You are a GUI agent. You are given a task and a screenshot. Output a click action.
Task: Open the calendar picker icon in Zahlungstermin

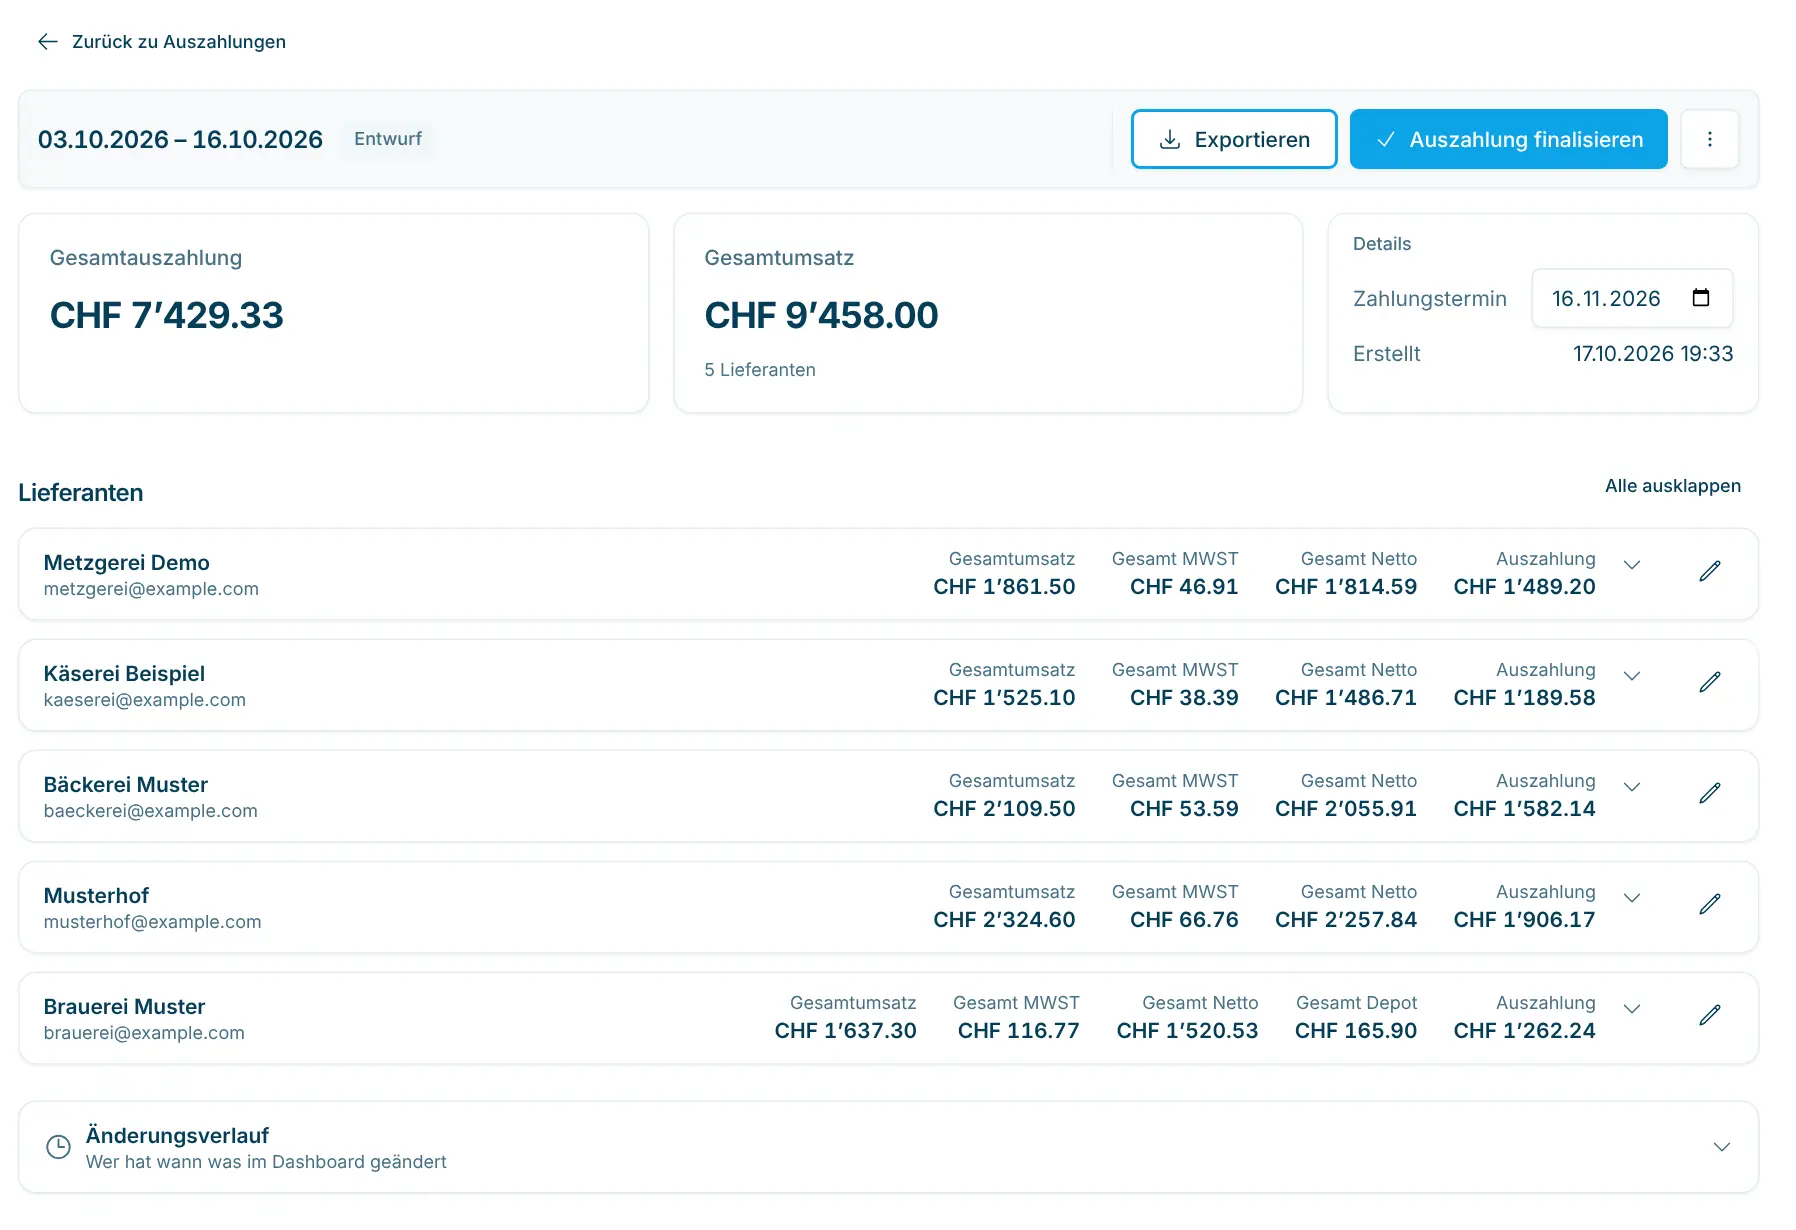pyautogui.click(x=1700, y=298)
